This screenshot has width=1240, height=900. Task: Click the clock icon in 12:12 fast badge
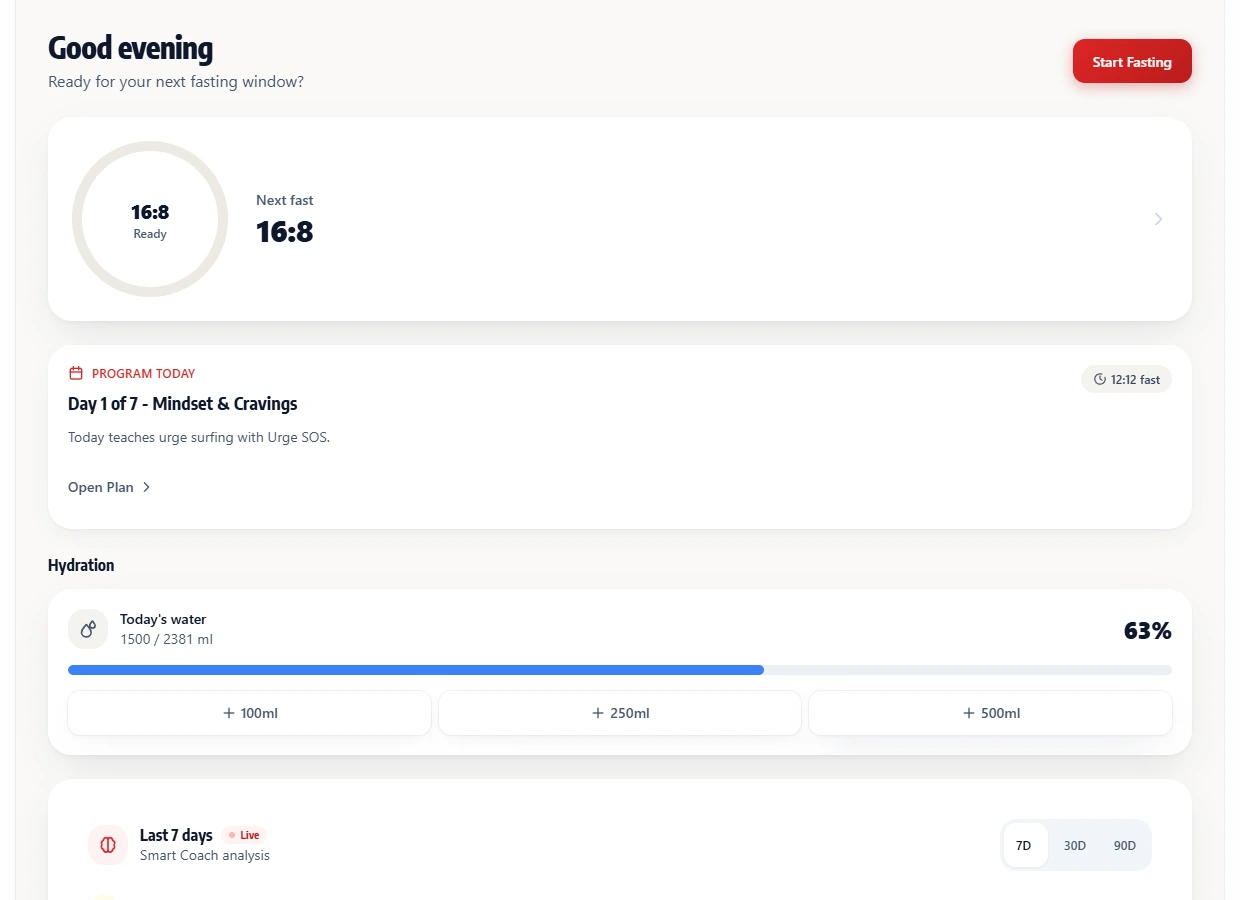point(1100,380)
